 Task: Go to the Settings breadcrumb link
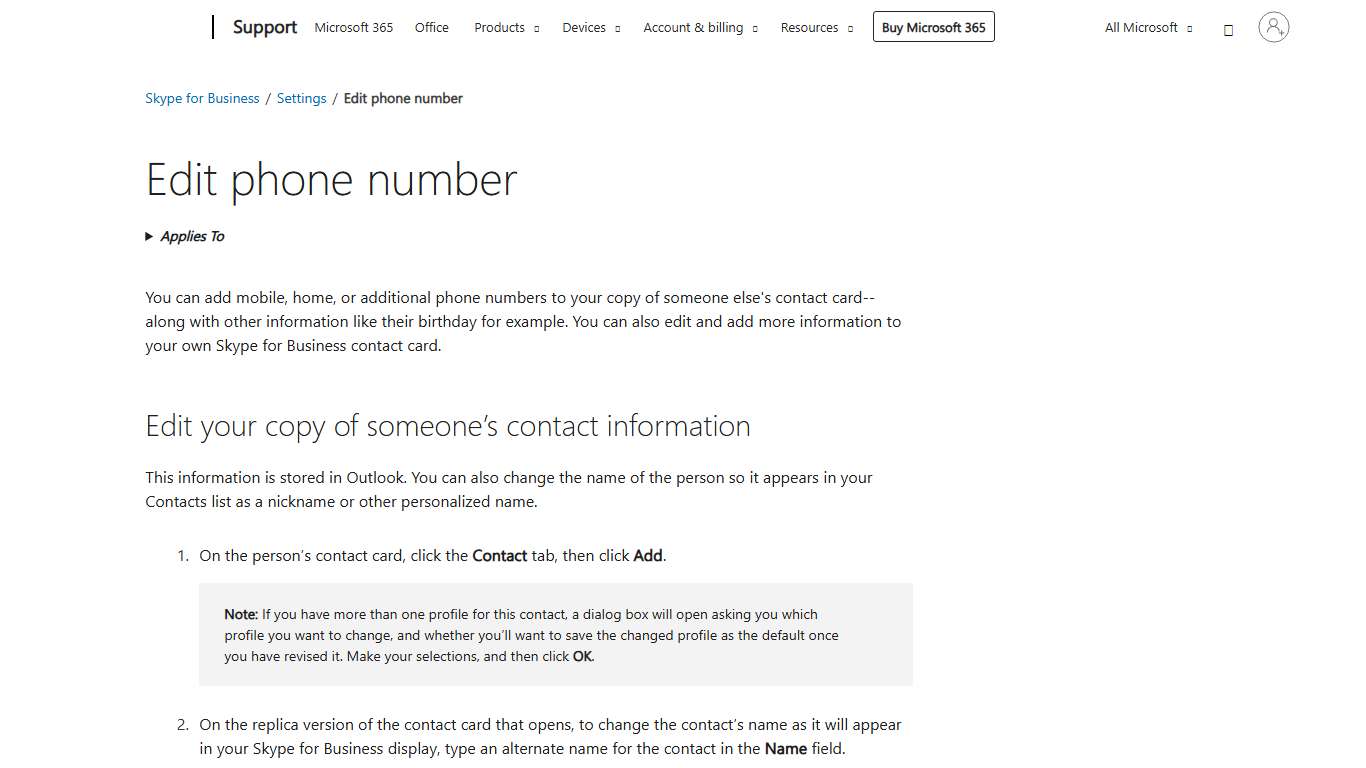(x=301, y=98)
